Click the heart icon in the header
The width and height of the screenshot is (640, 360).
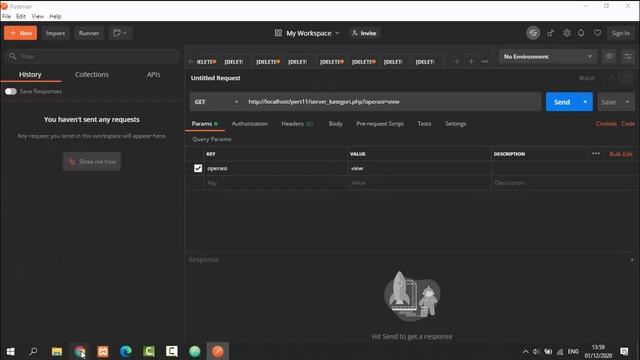point(597,33)
